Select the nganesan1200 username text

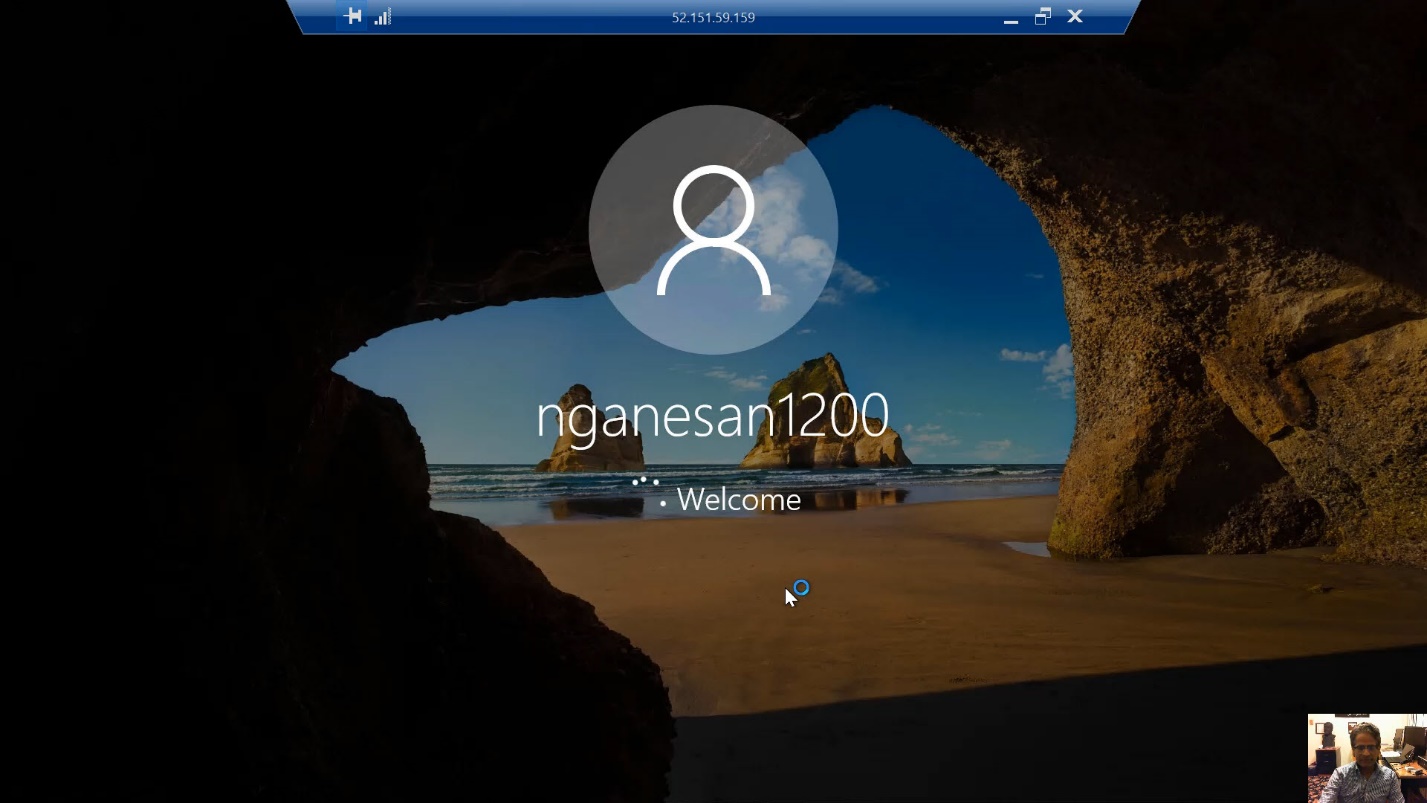712,415
